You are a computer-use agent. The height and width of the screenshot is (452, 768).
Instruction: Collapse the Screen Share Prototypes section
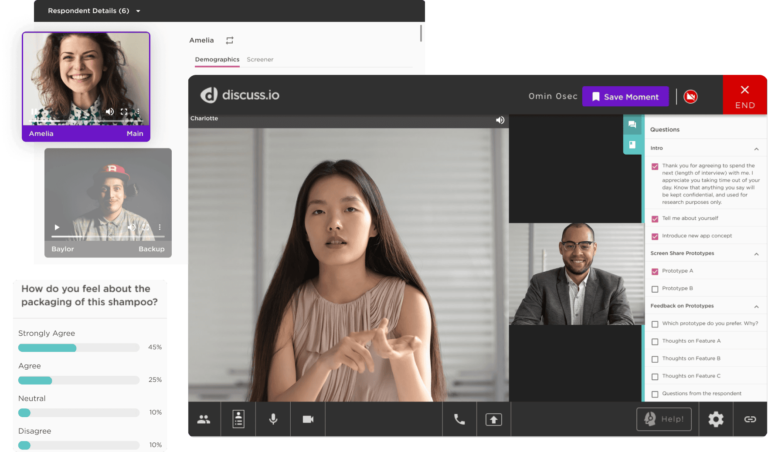point(756,253)
